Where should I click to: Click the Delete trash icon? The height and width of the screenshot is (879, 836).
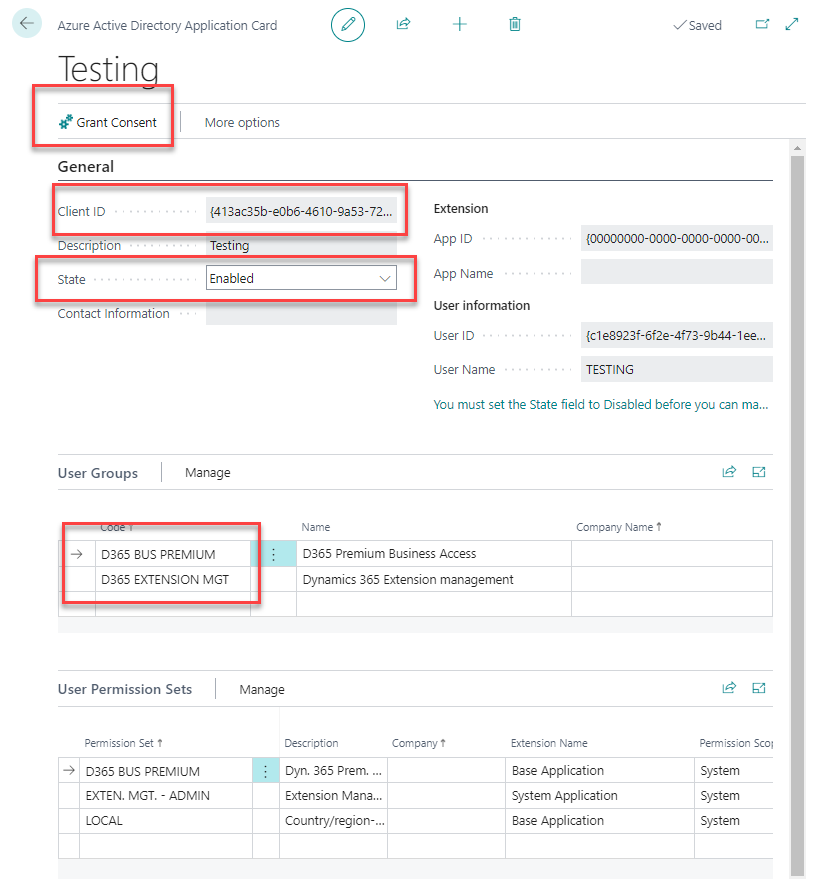point(514,24)
